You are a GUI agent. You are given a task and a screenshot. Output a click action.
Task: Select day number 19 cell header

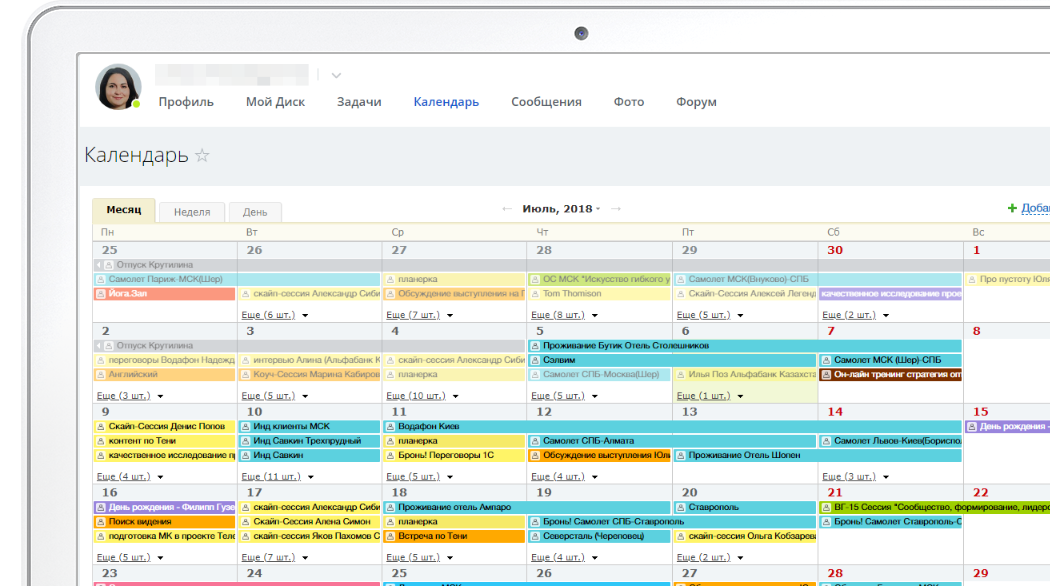(544, 493)
